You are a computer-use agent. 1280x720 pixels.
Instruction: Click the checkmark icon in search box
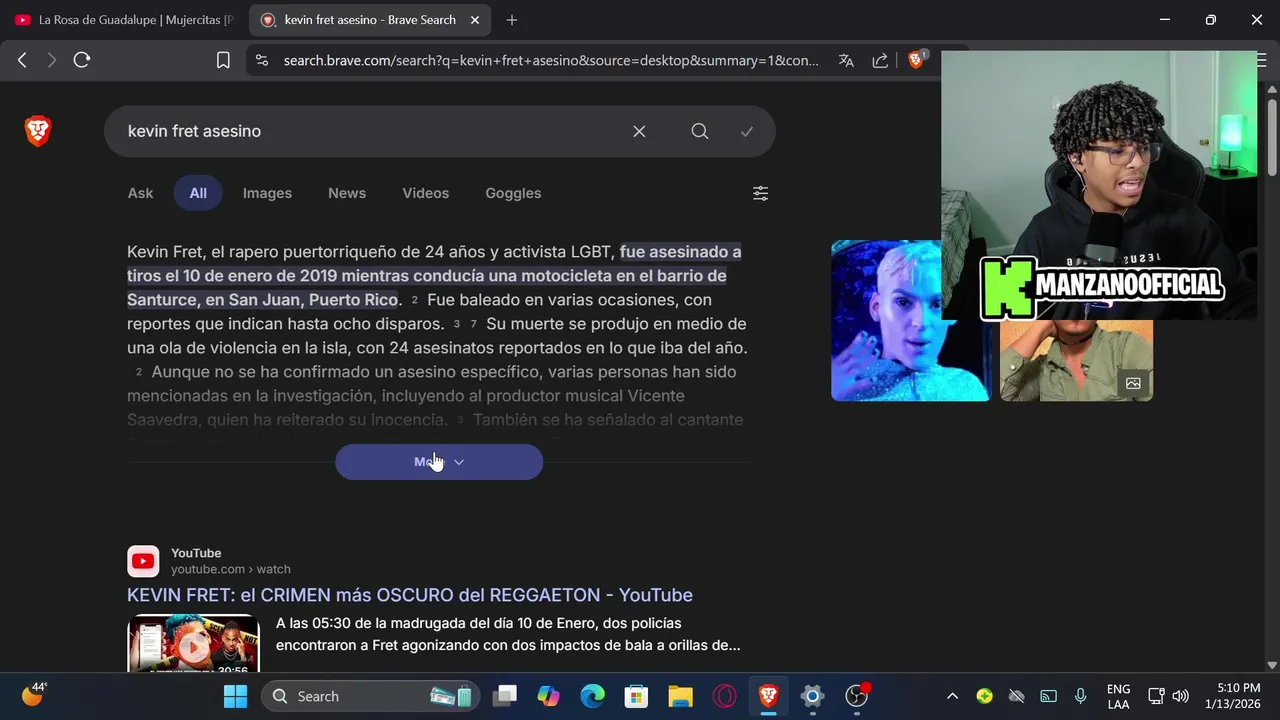click(746, 131)
